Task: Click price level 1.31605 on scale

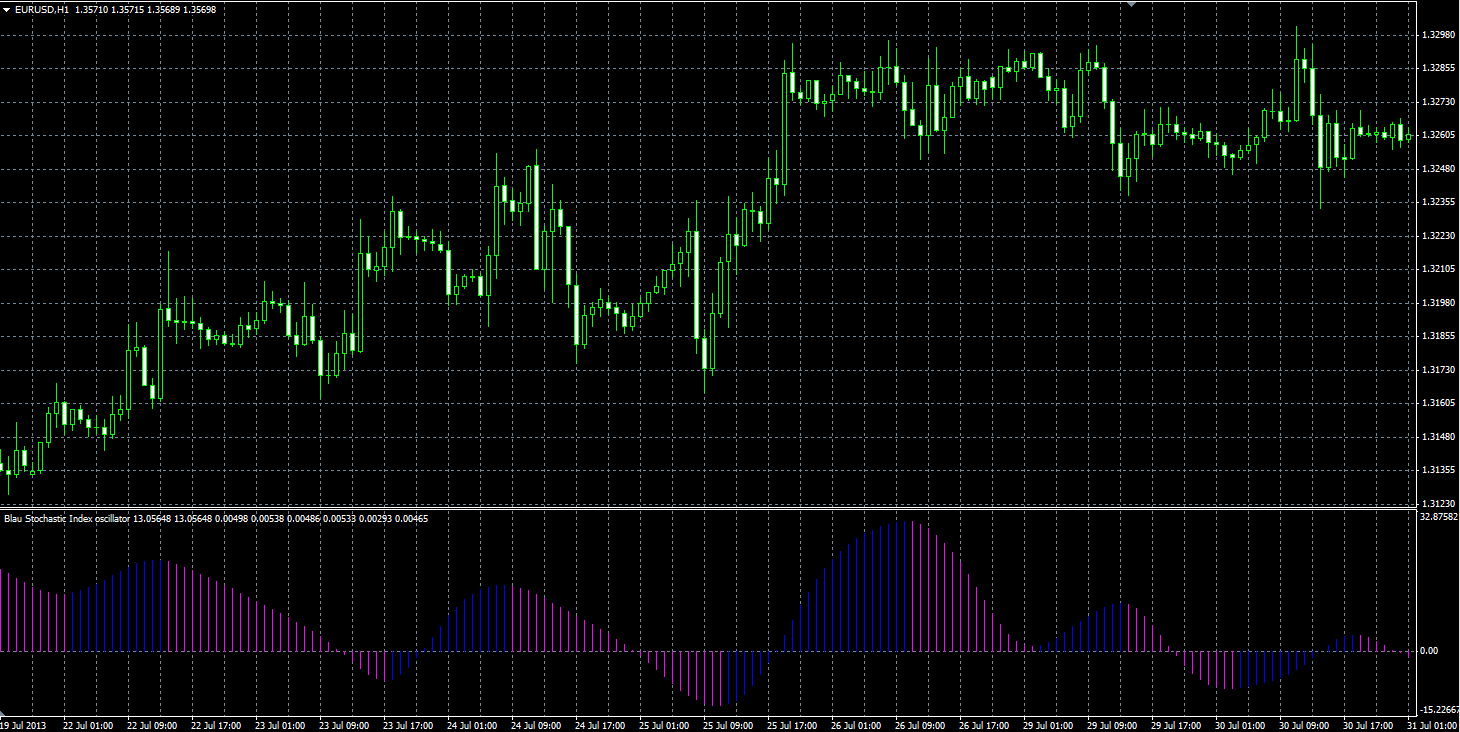Action: tap(1437, 403)
